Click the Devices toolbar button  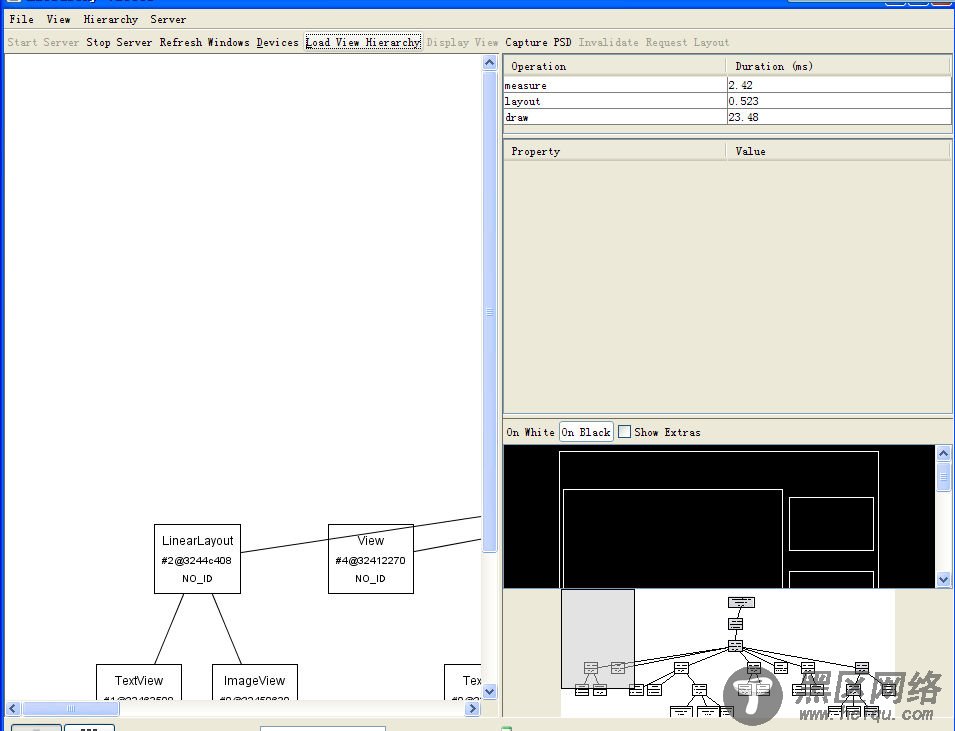(x=278, y=43)
